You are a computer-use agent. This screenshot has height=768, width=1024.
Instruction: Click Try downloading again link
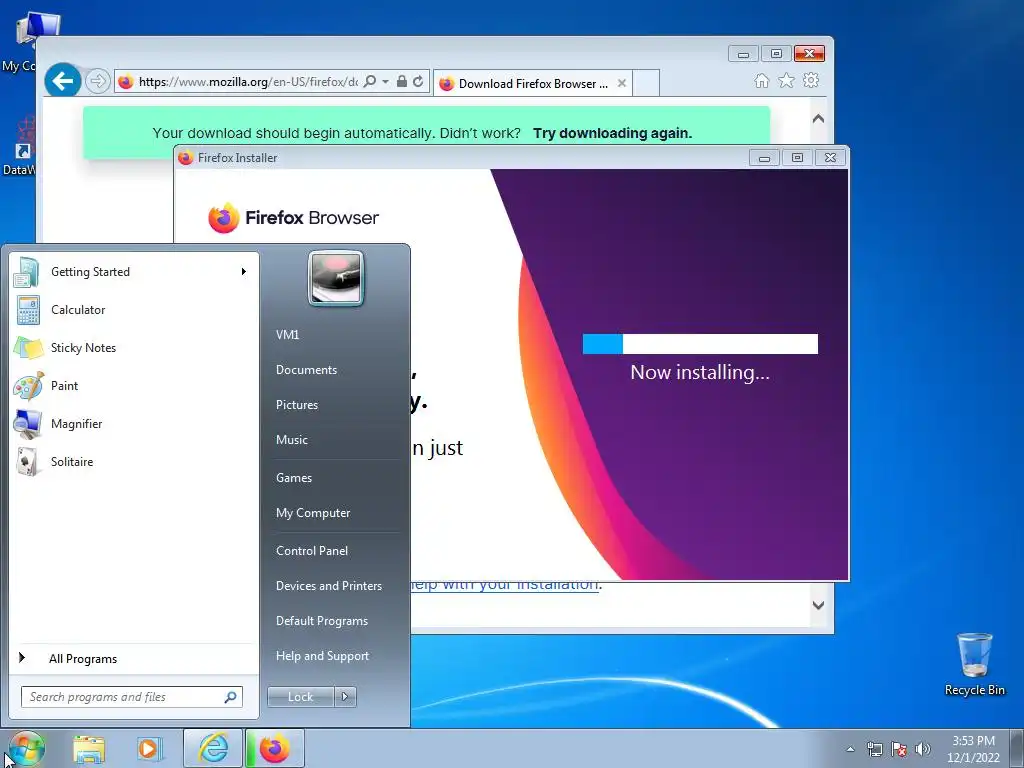pos(612,133)
